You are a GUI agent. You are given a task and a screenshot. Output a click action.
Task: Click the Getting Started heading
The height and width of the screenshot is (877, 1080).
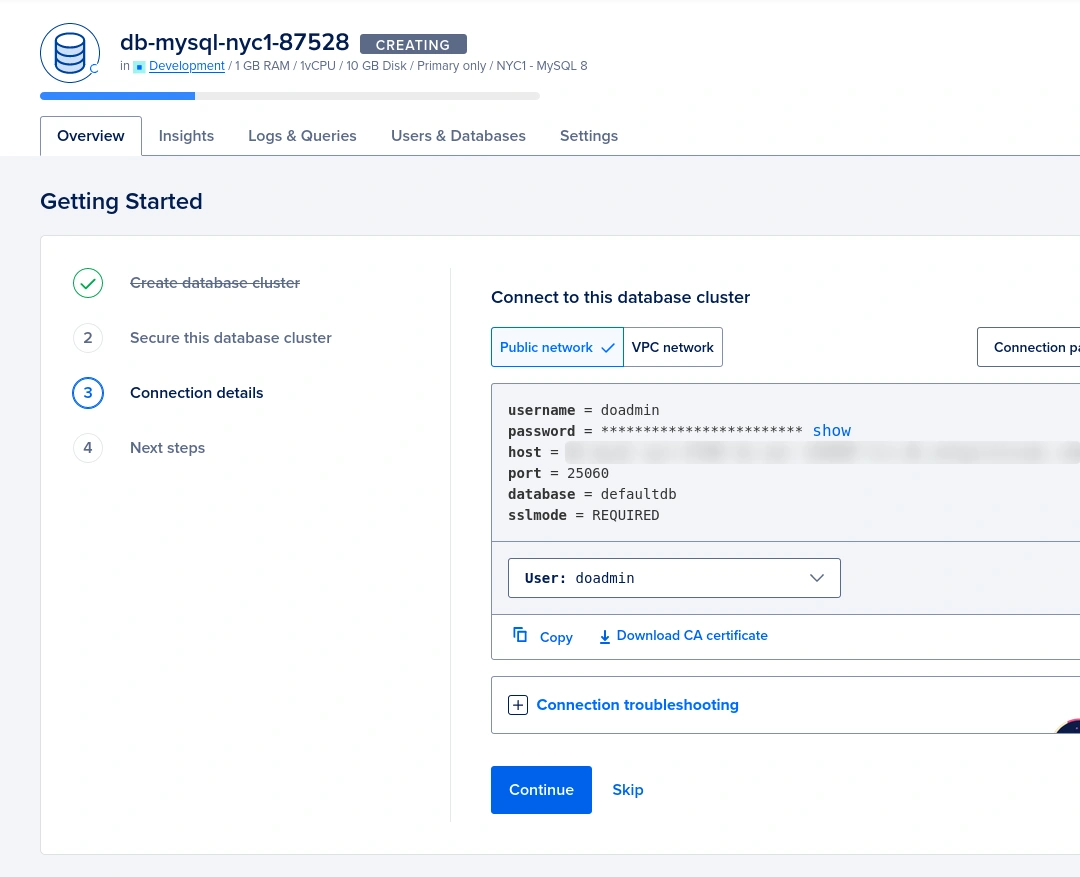121,201
